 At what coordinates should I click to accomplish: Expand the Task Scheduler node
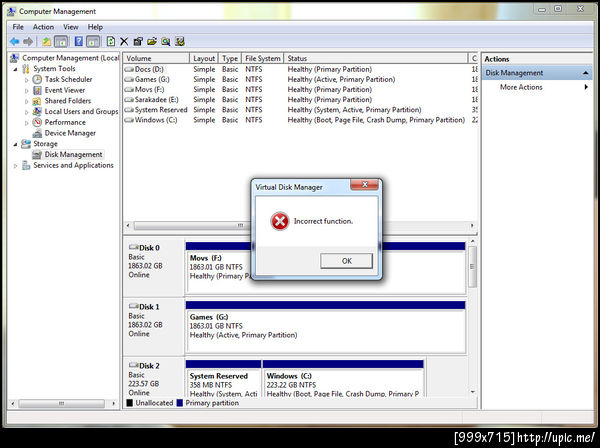point(26,80)
